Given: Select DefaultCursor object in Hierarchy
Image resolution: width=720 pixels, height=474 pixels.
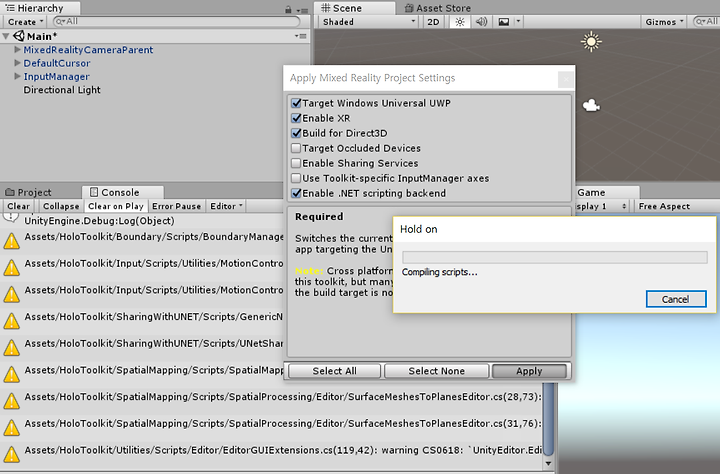Looking at the screenshot, I should pos(57,63).
